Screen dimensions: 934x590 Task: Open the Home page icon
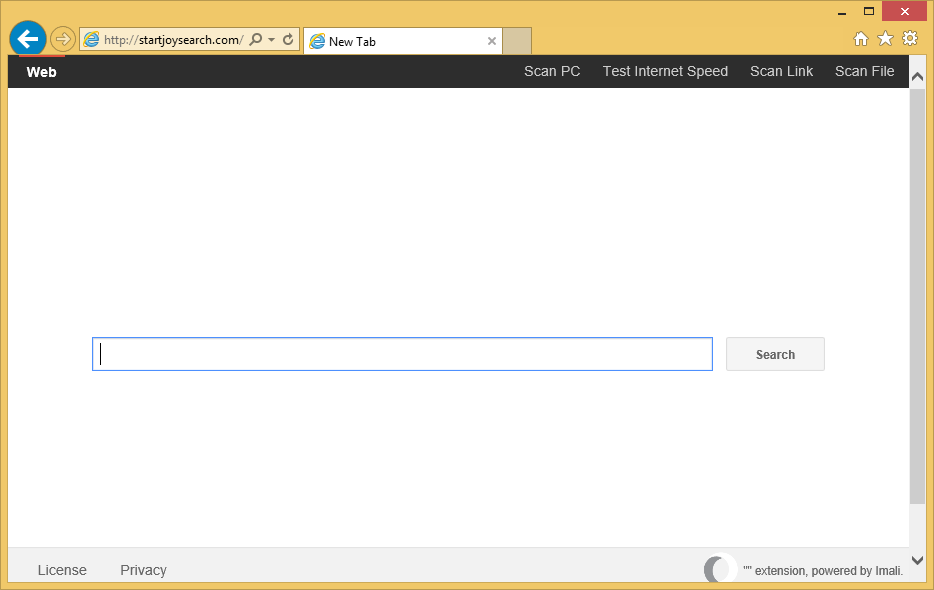[860, 39]
